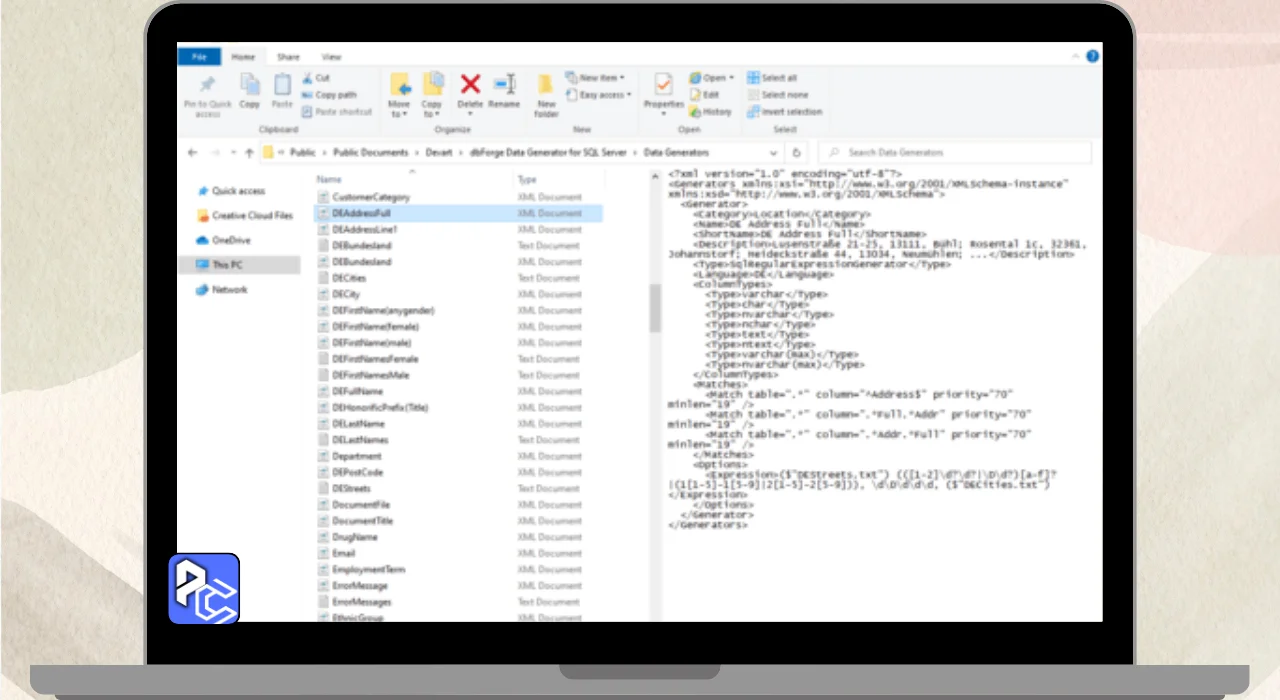Open the New item dropdown
The image size is (1280, 700).
click(x=594, y=78)
